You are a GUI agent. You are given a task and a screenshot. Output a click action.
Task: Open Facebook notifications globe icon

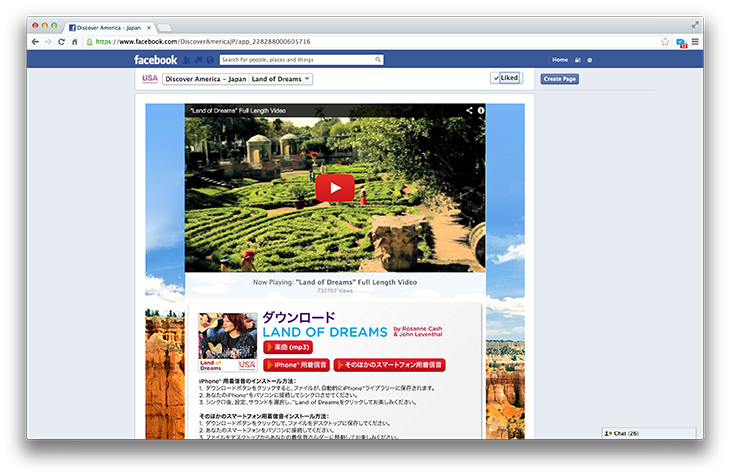click(208, 60)
